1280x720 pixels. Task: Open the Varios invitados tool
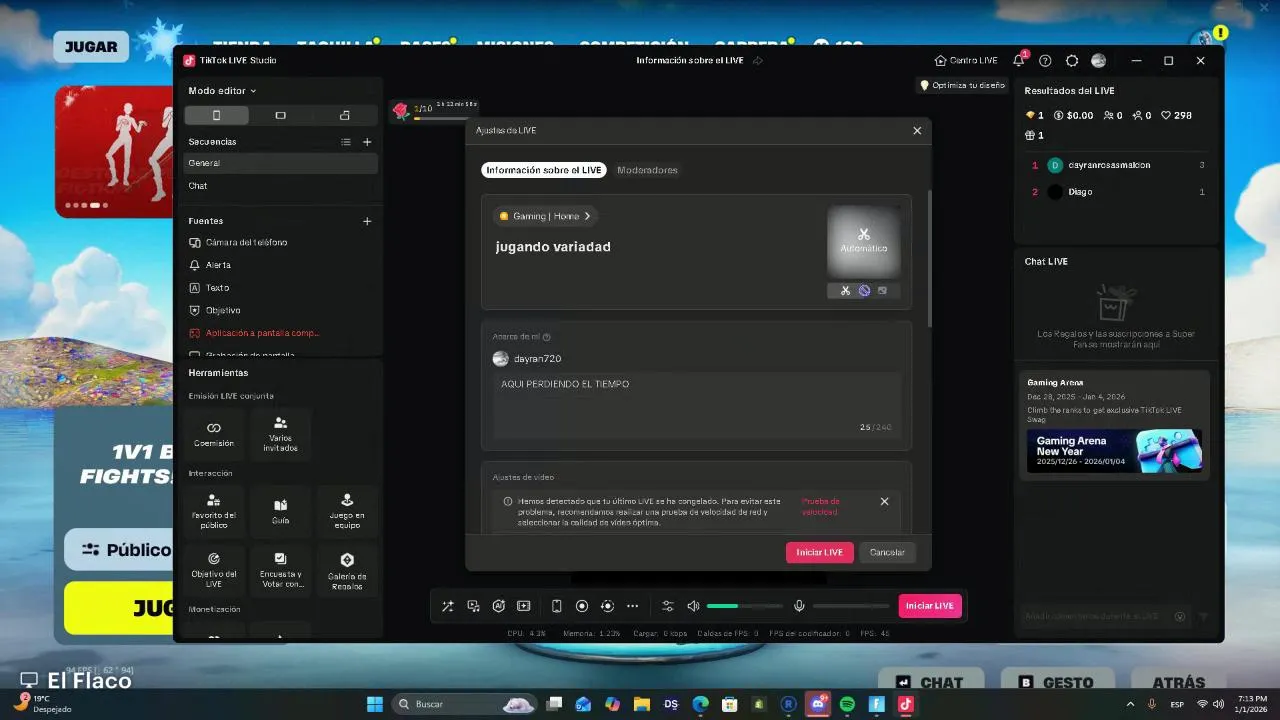click(280, 433)
